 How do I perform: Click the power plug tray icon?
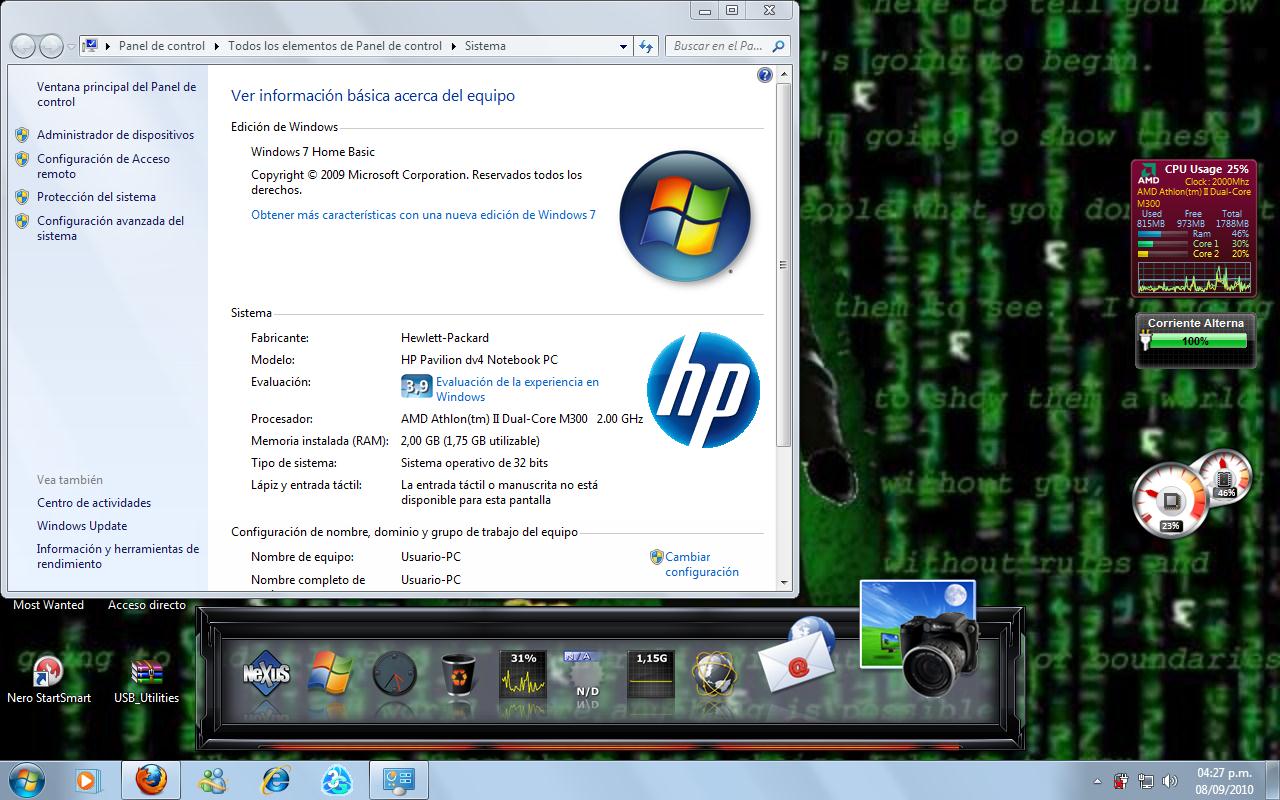1122,781
